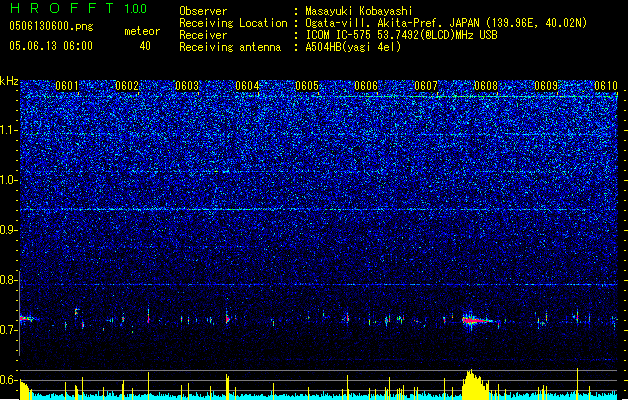
Task: Click the Receiving Location value text
Action: coord(446,23)
